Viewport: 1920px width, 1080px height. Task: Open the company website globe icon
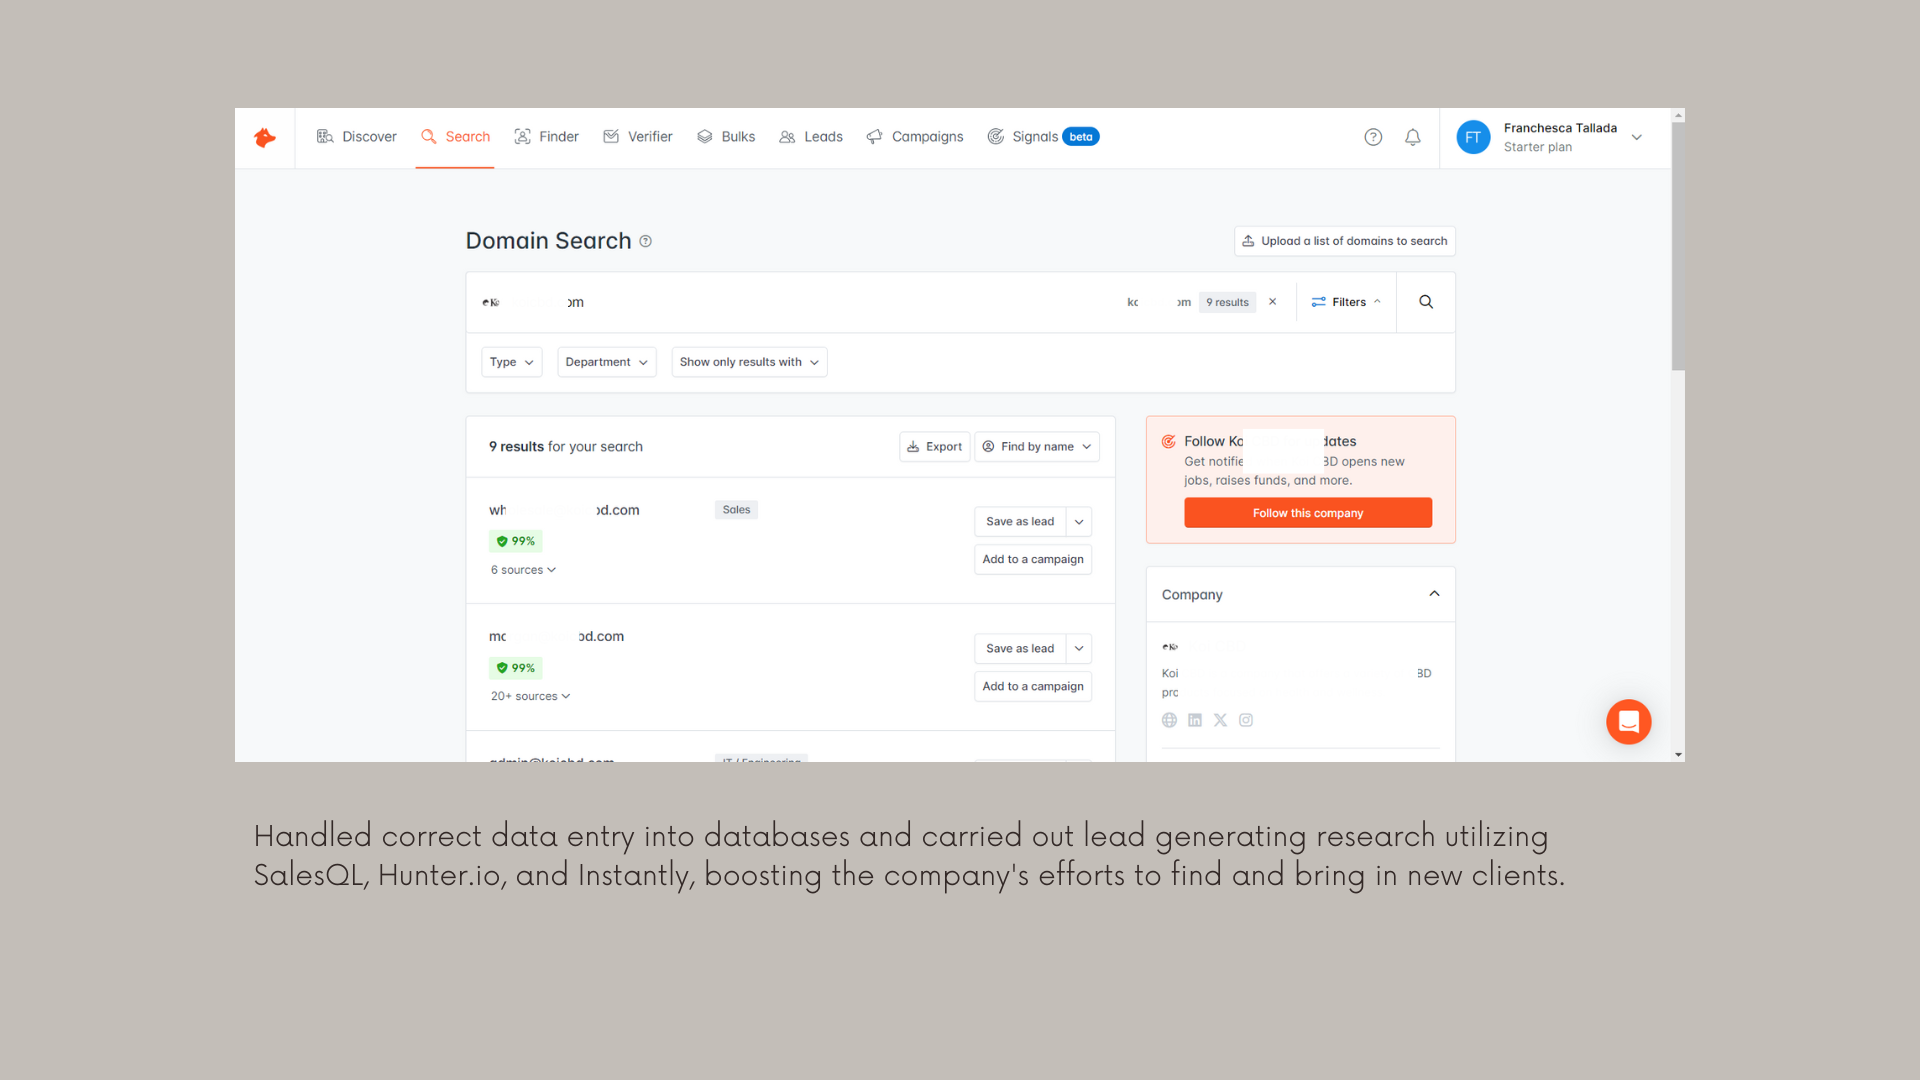tap(1169, 720)
